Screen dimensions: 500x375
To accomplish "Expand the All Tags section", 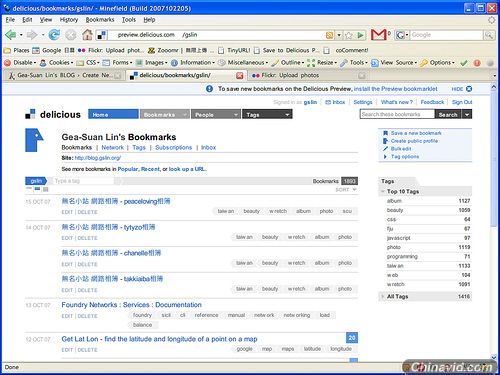I will [383, 296].
